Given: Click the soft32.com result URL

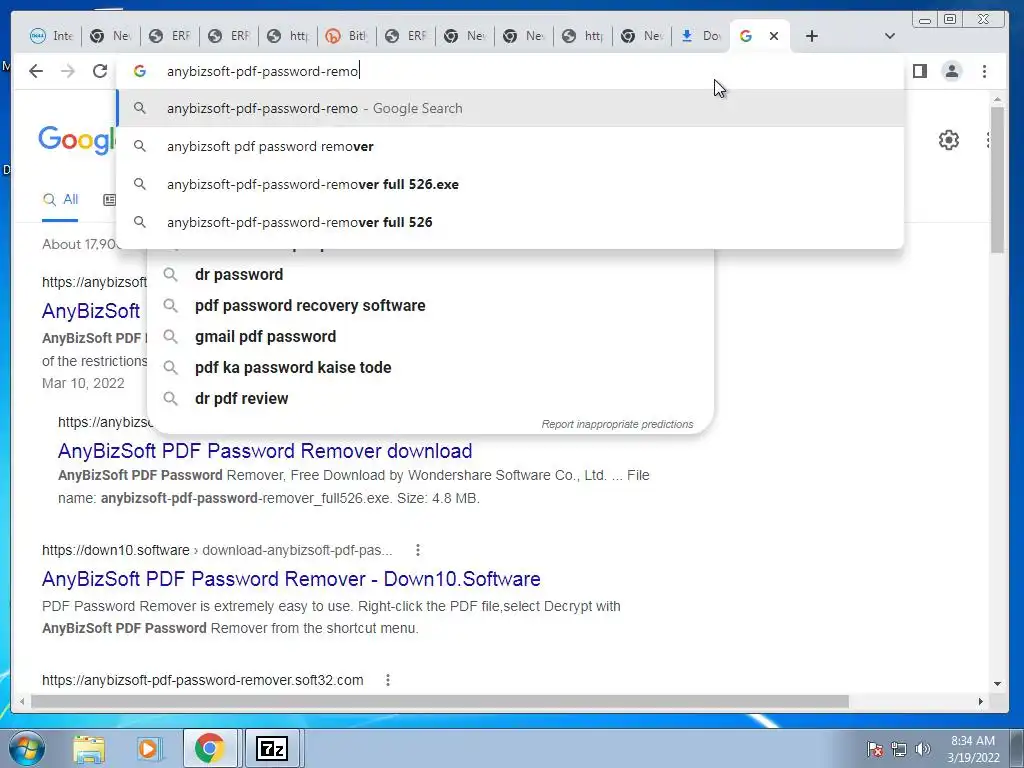Looking at the screenshot, I should click(x=202, y=680).
